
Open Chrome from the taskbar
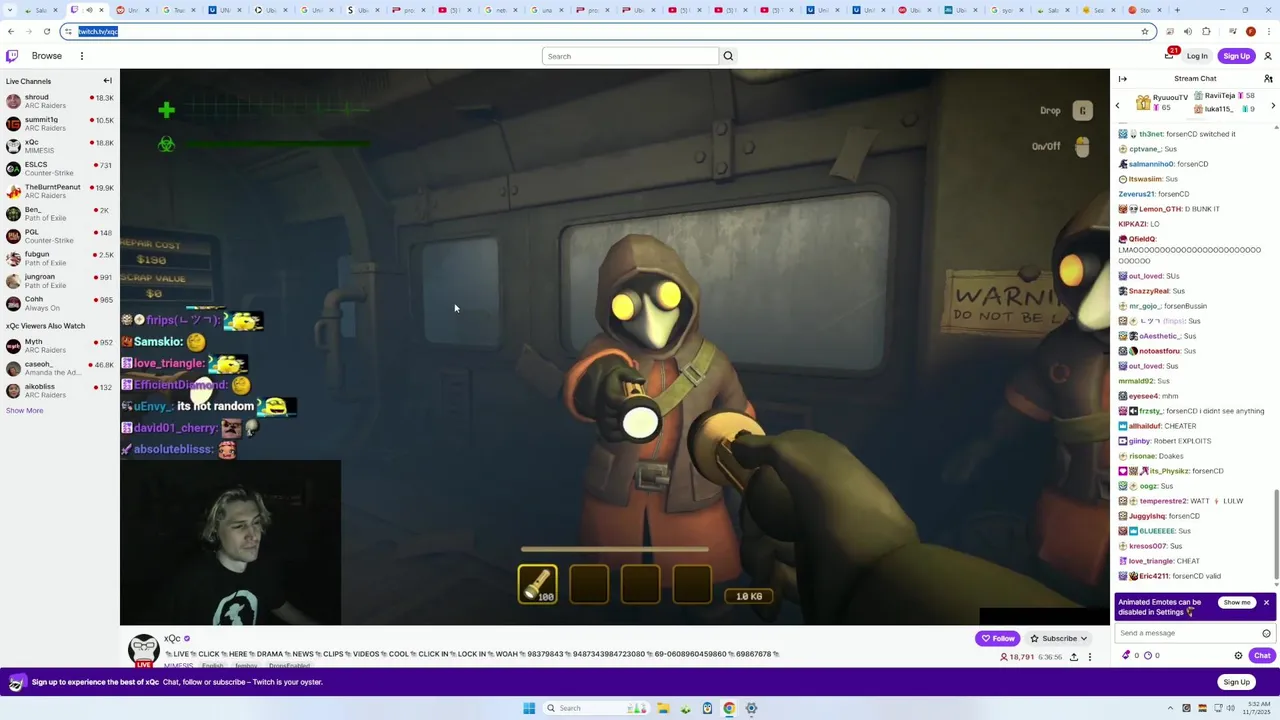729,708
